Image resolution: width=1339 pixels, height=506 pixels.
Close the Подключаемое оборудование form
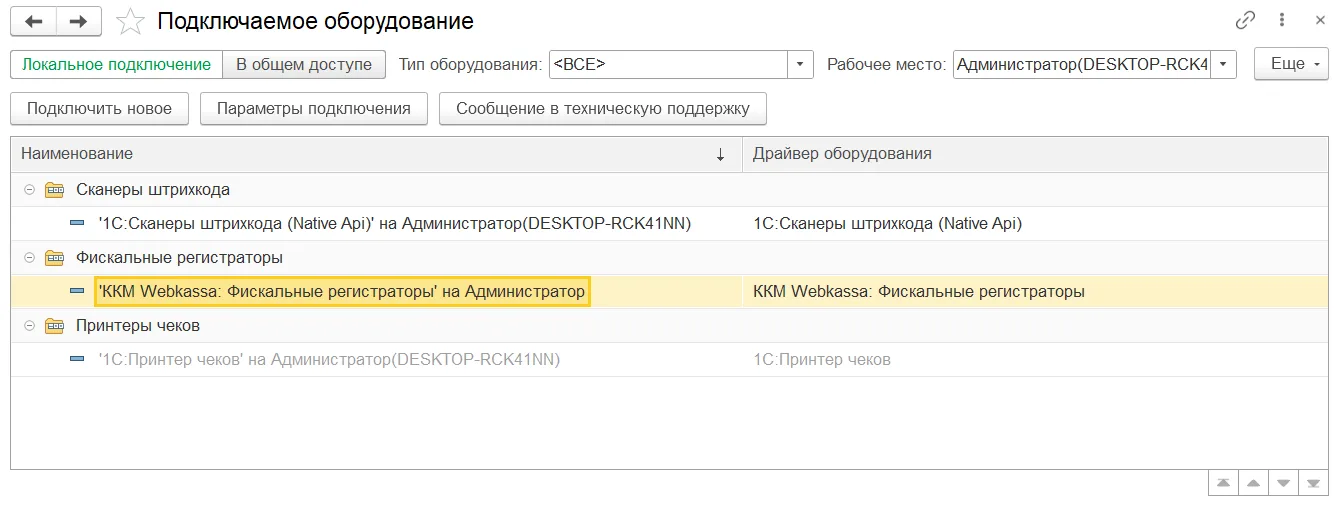pos(1320,20)
